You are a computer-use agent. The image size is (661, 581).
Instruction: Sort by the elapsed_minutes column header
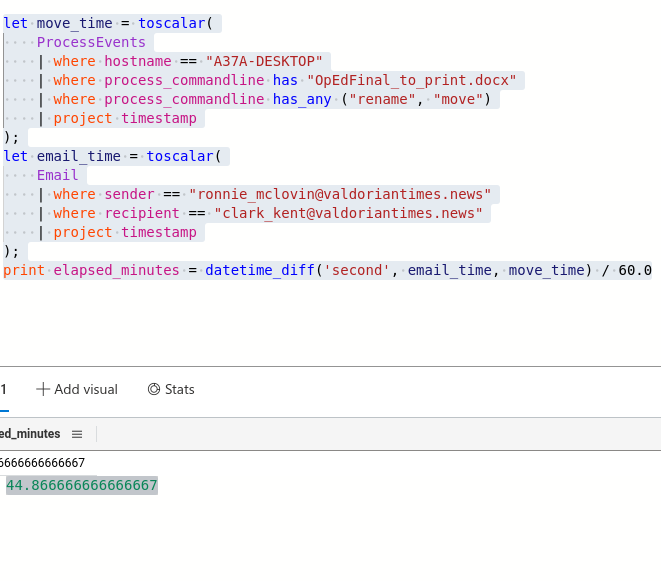pyautogui.click(x=30, y=434)
